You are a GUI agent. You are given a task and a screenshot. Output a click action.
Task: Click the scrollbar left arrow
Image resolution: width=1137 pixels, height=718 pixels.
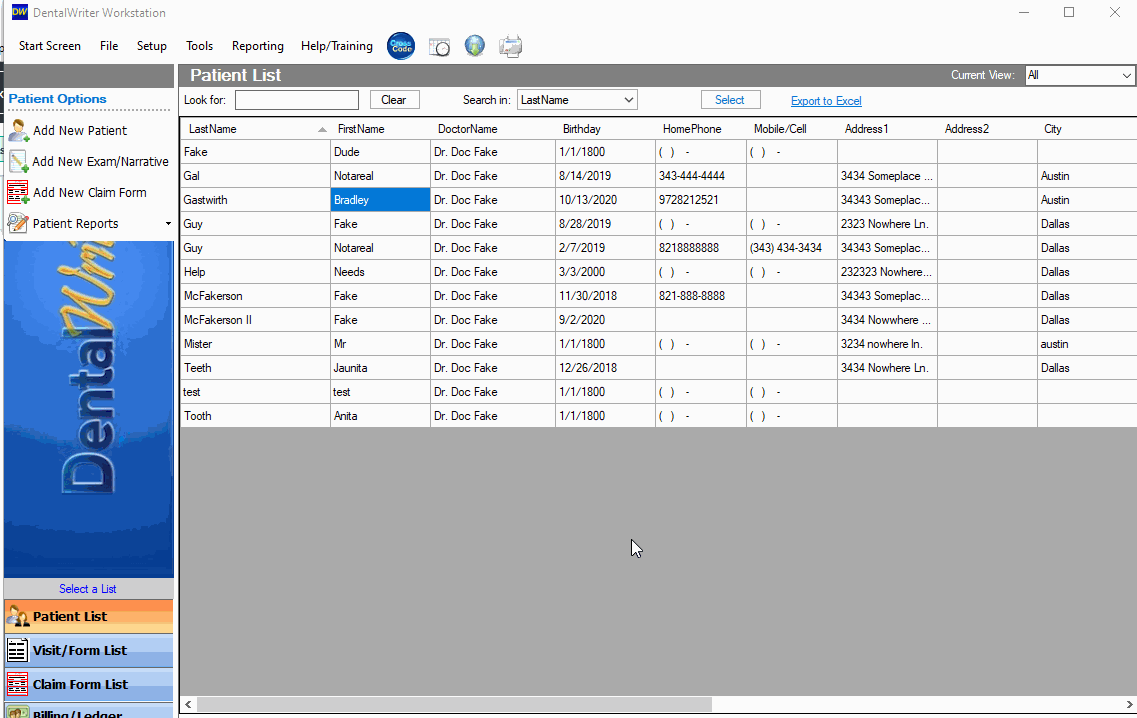189,704
